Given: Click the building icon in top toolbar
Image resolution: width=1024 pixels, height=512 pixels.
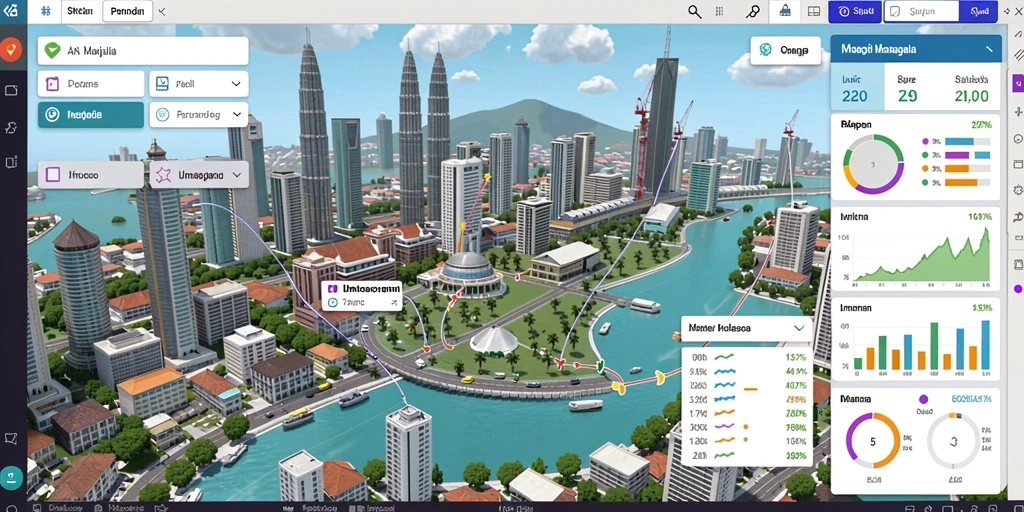Looking at the screenshot, I should pos(786,11).
